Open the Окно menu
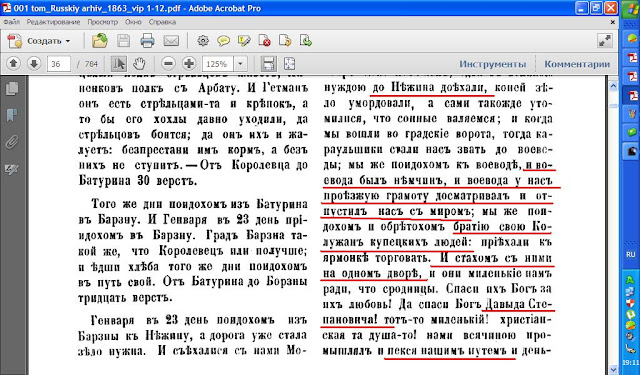Screen dimensions: 640x375 (x=133, y=22)
